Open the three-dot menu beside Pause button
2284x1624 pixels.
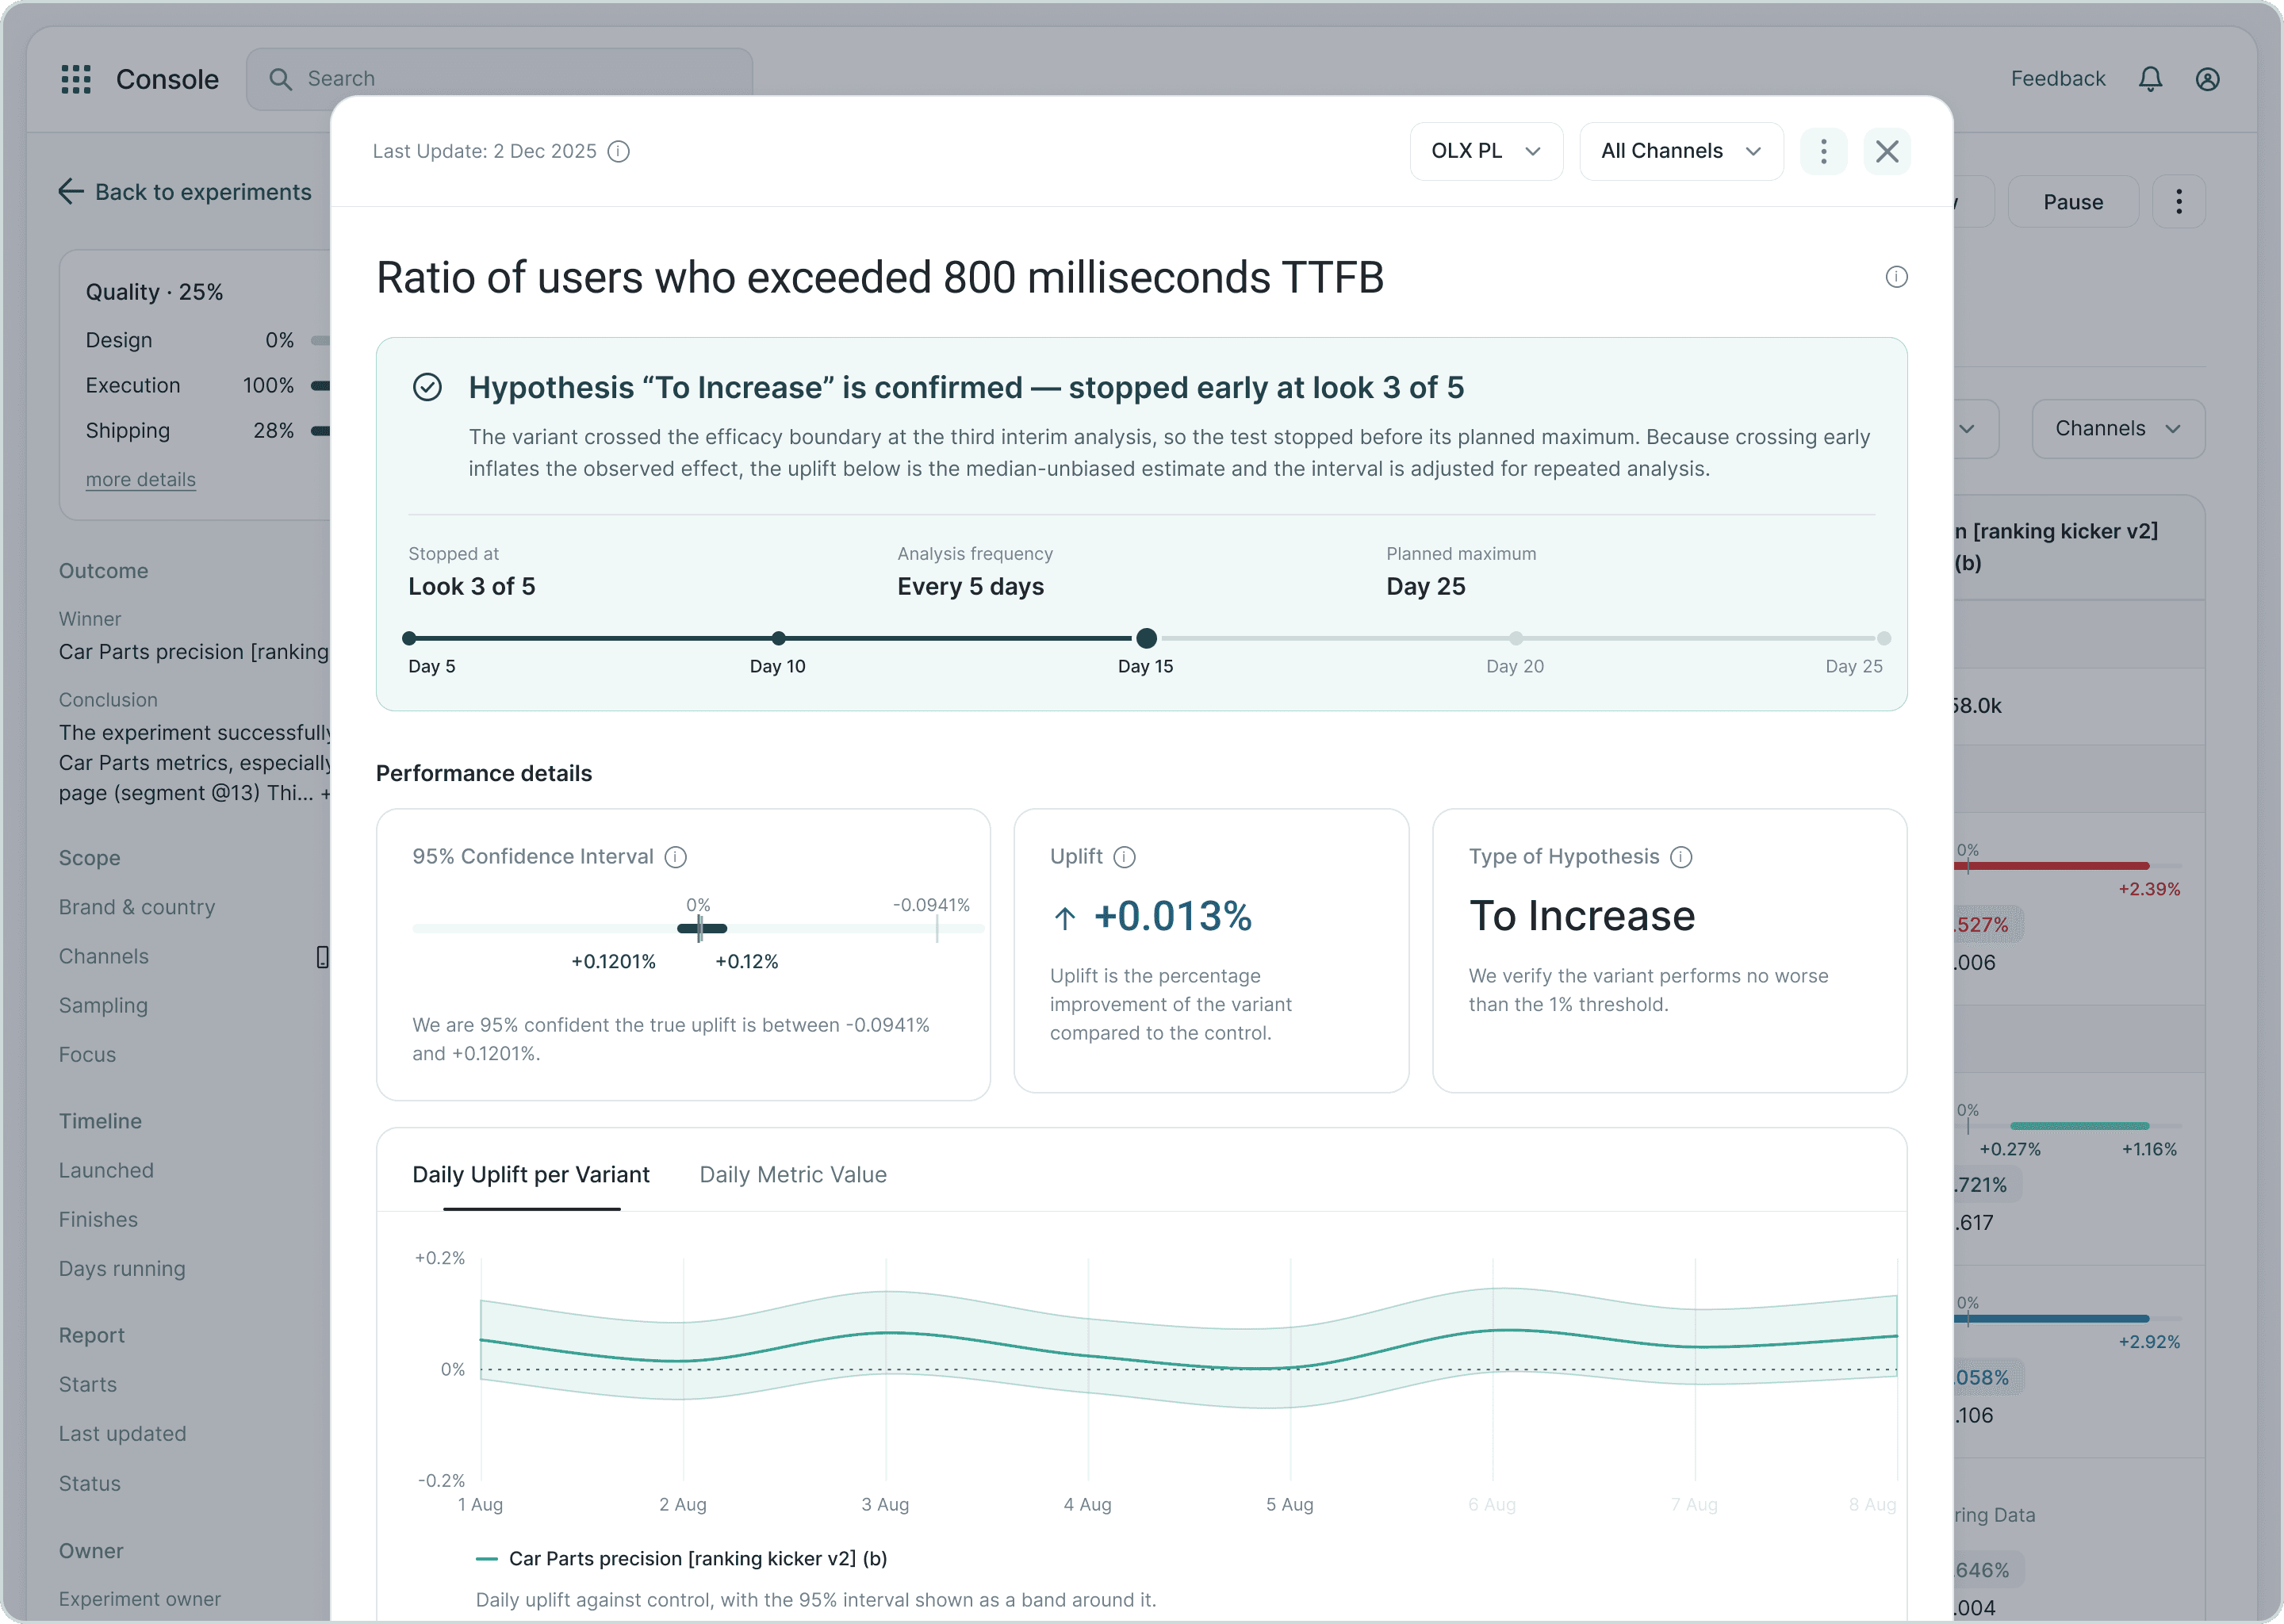coord(2179,202)
